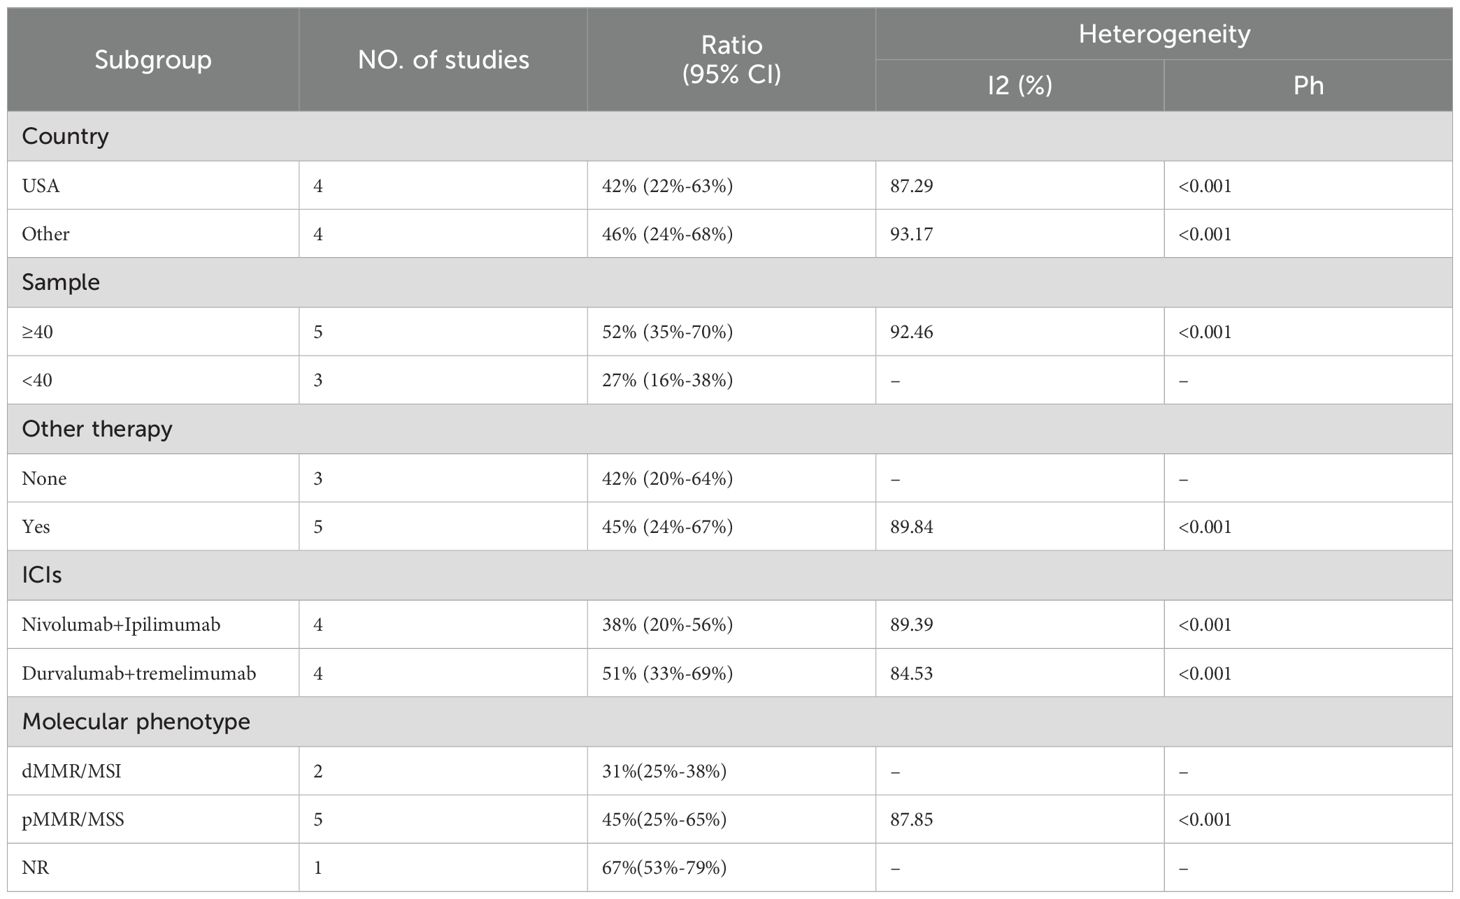Viewport: 1460px width, 899px height.
Task: Click the Subgroup column header
Action: coord(153,60)
